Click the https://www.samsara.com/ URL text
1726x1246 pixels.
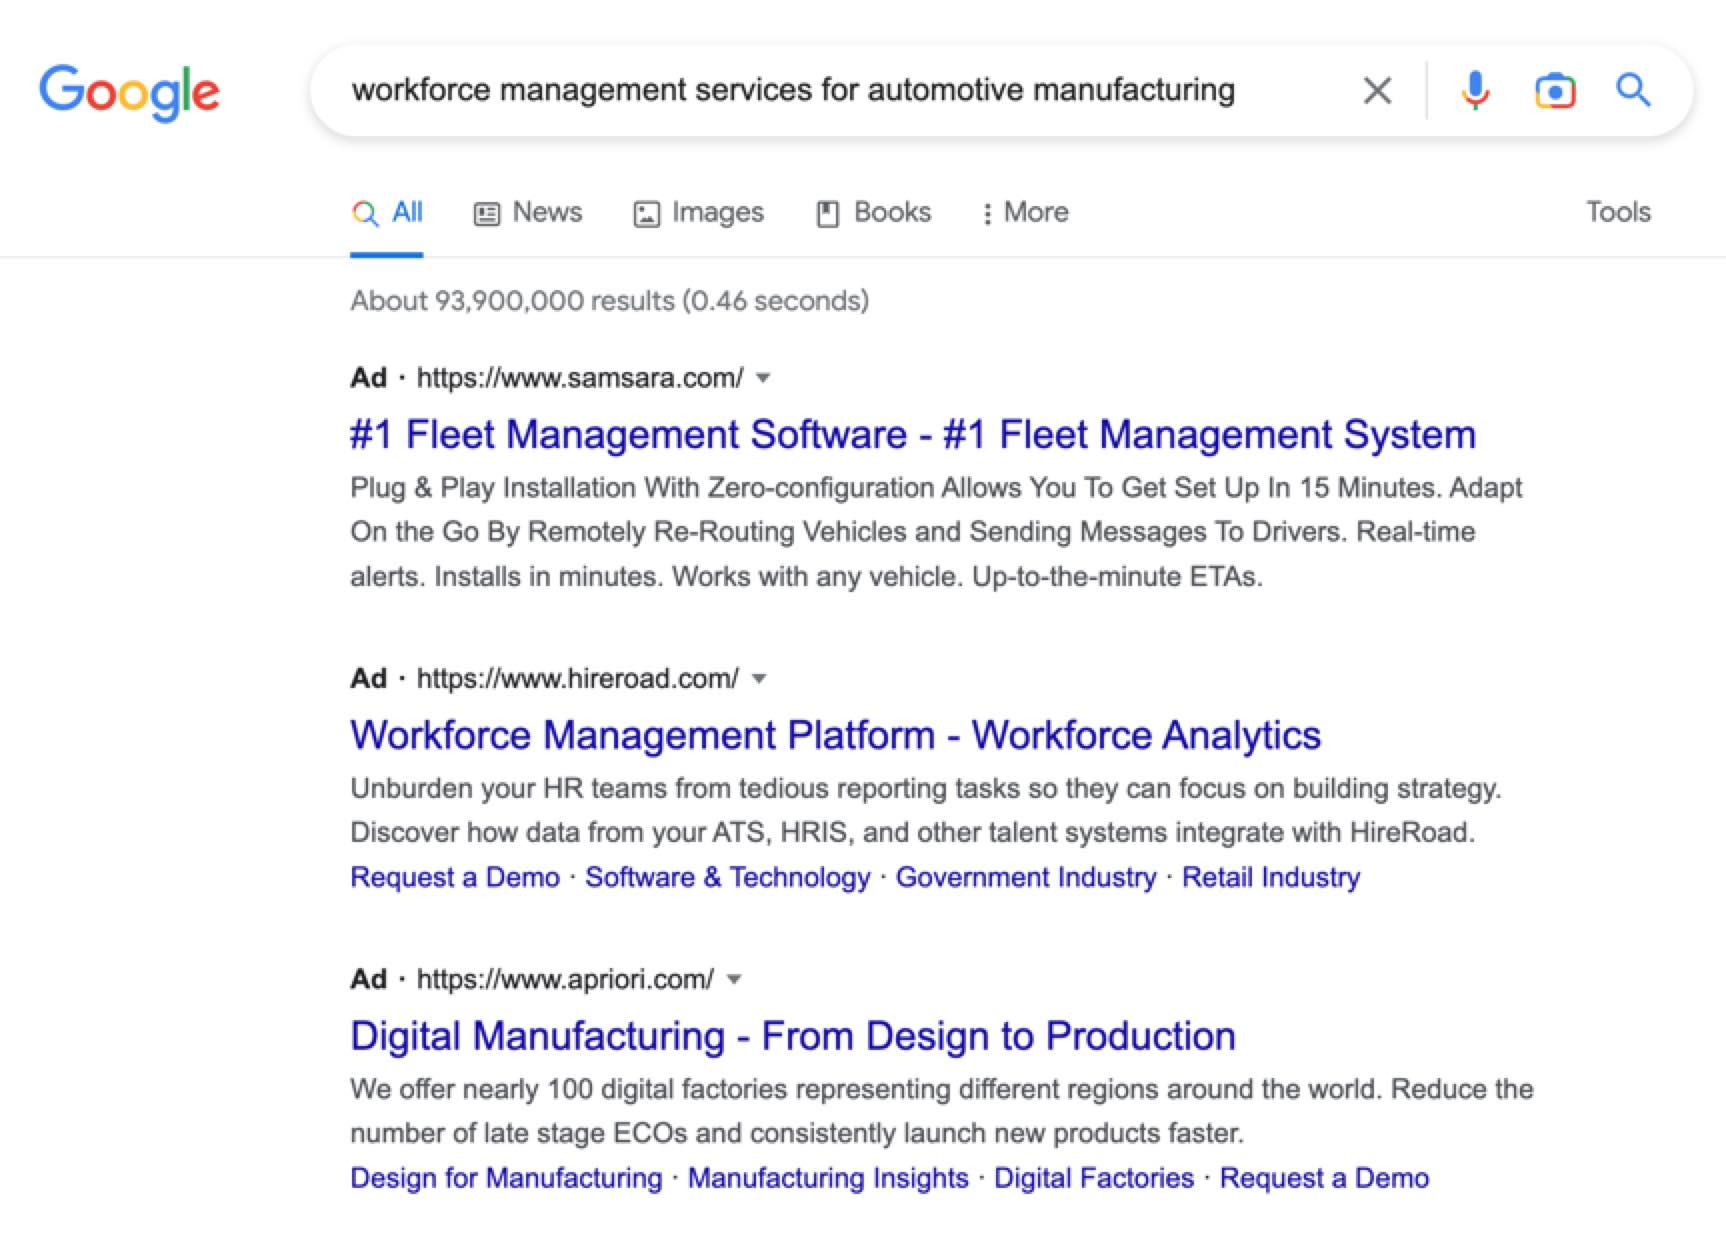(580, 378)
